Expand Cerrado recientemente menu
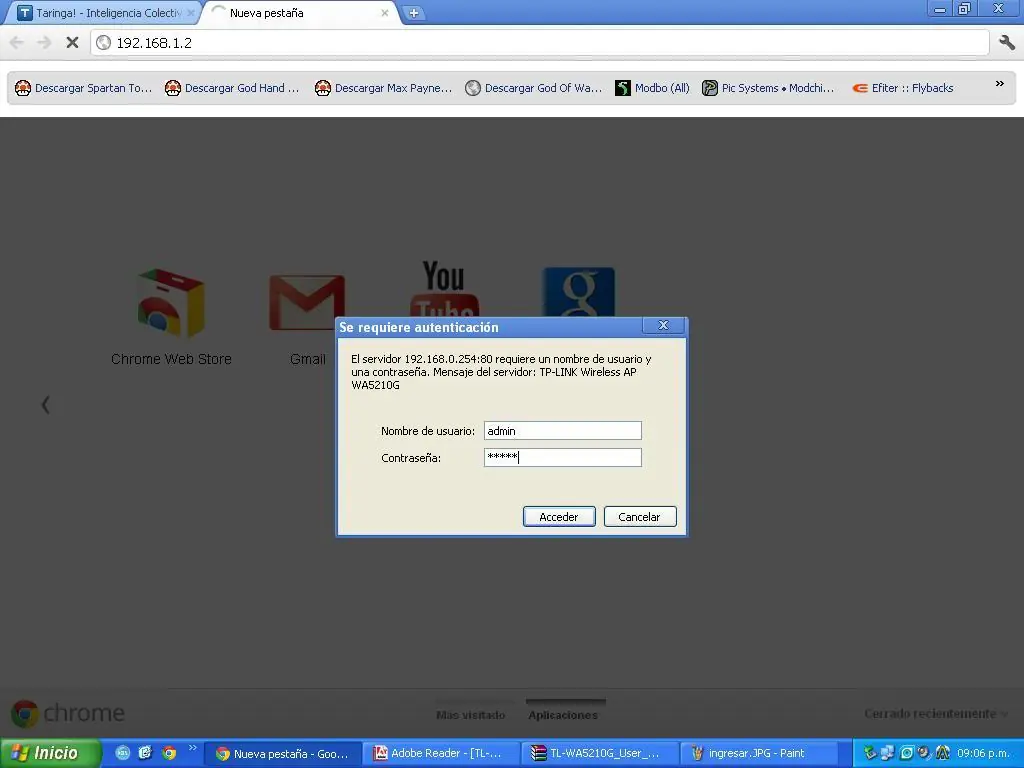The width and height of the screenshot is (1024, 768). pos(935,714)
